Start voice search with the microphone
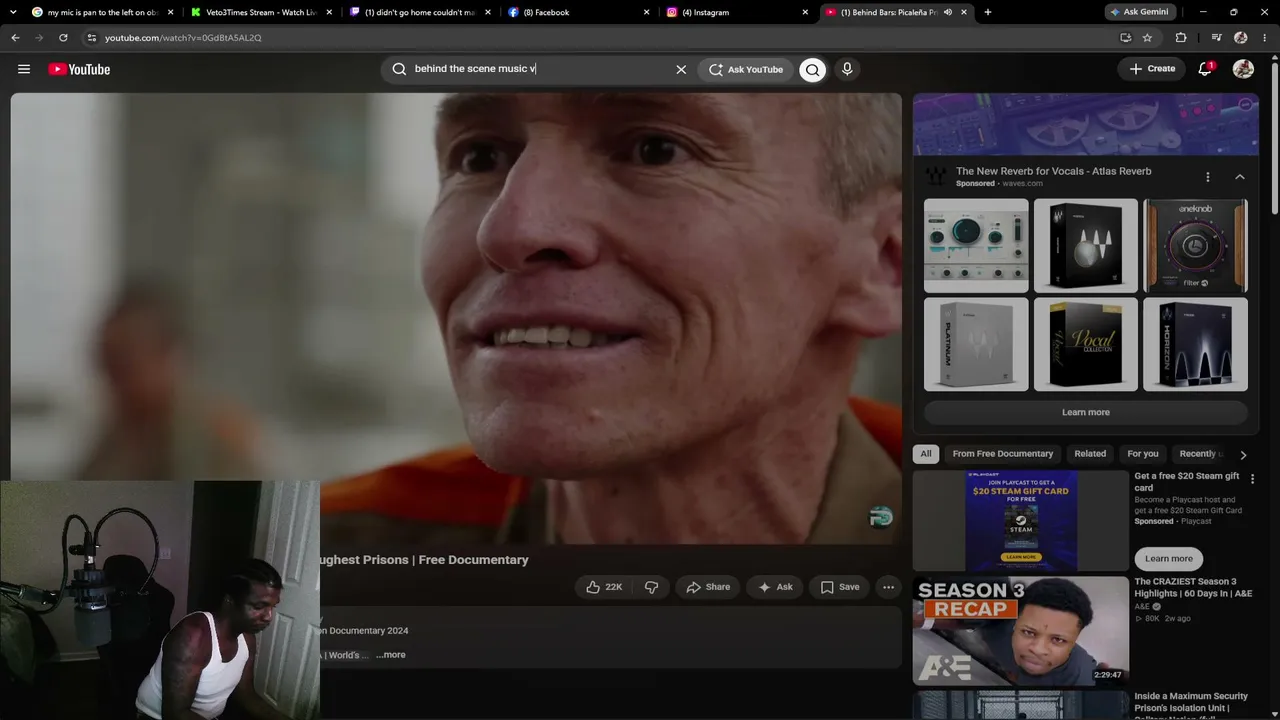The image size is (1280, 720). [x=847, y=69]
